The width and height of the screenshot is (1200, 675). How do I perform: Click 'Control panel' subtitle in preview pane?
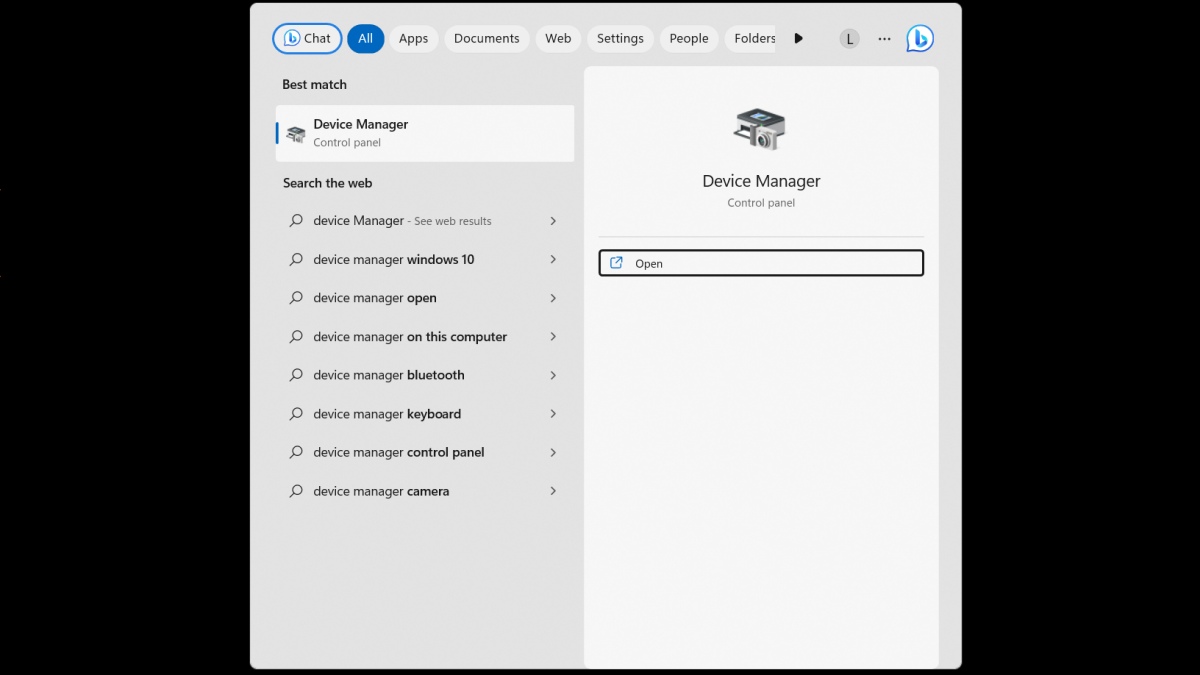coord(761,203)
